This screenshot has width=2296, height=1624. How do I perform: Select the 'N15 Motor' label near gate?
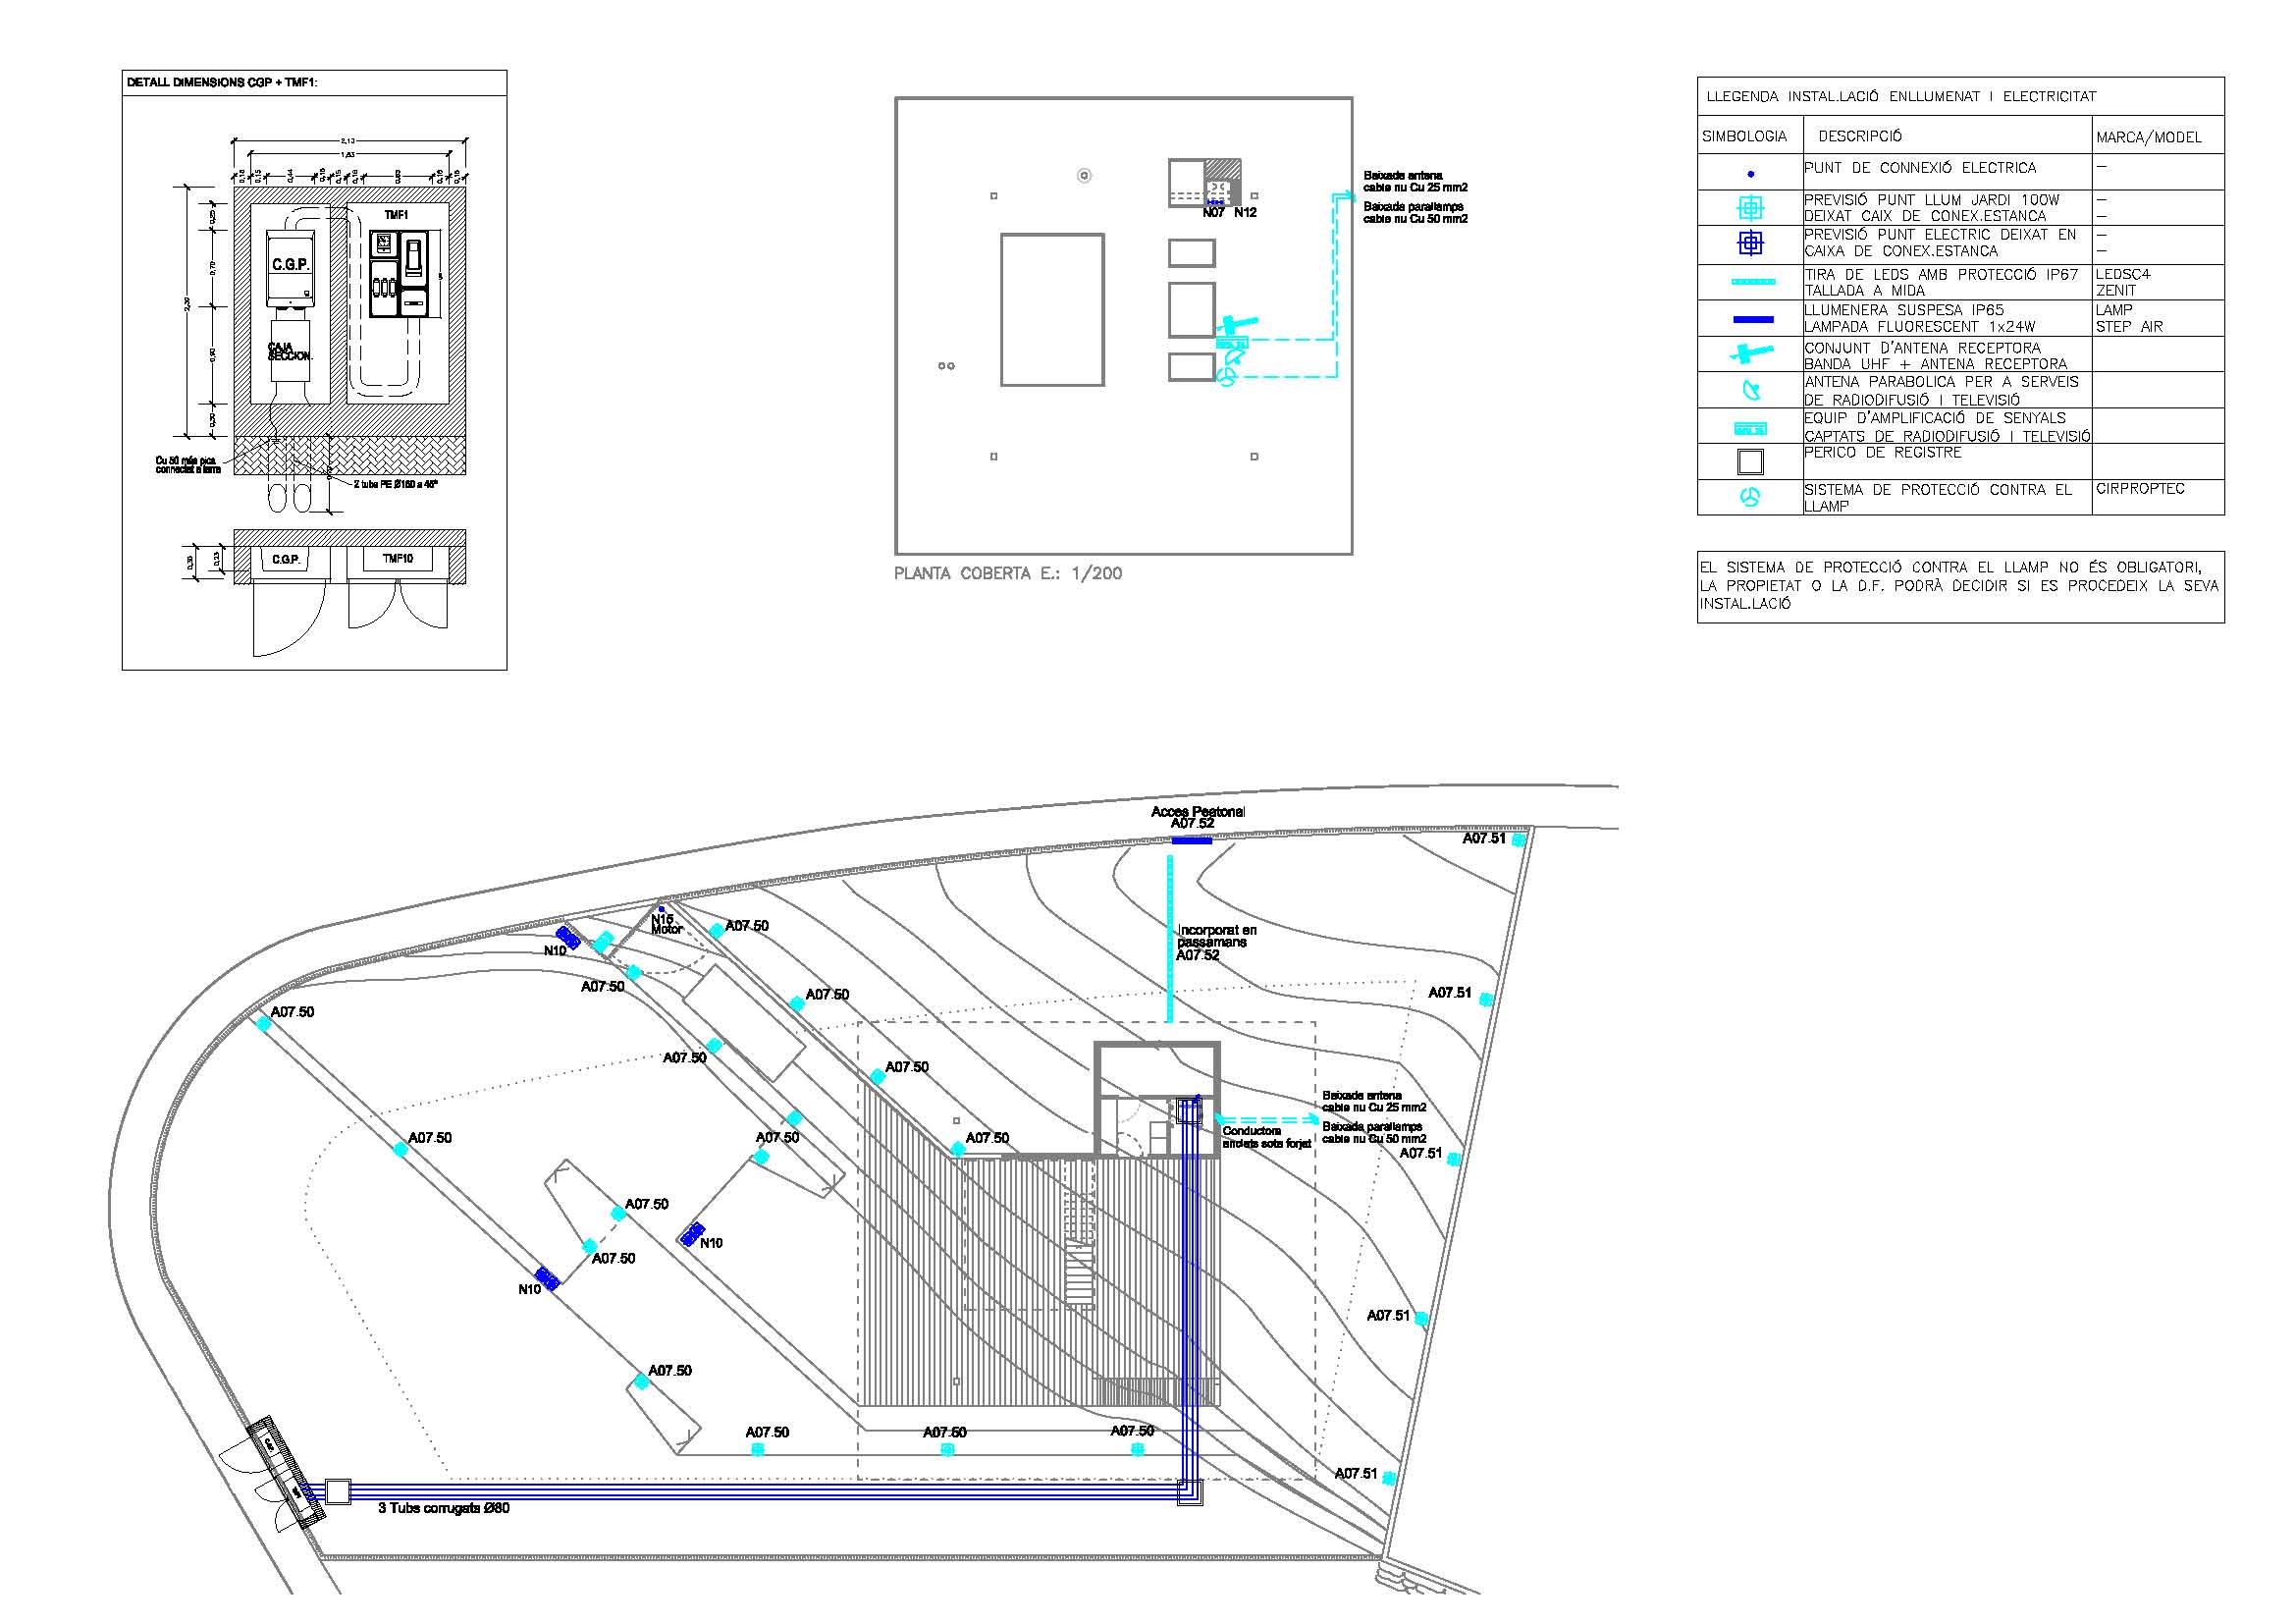665,924
